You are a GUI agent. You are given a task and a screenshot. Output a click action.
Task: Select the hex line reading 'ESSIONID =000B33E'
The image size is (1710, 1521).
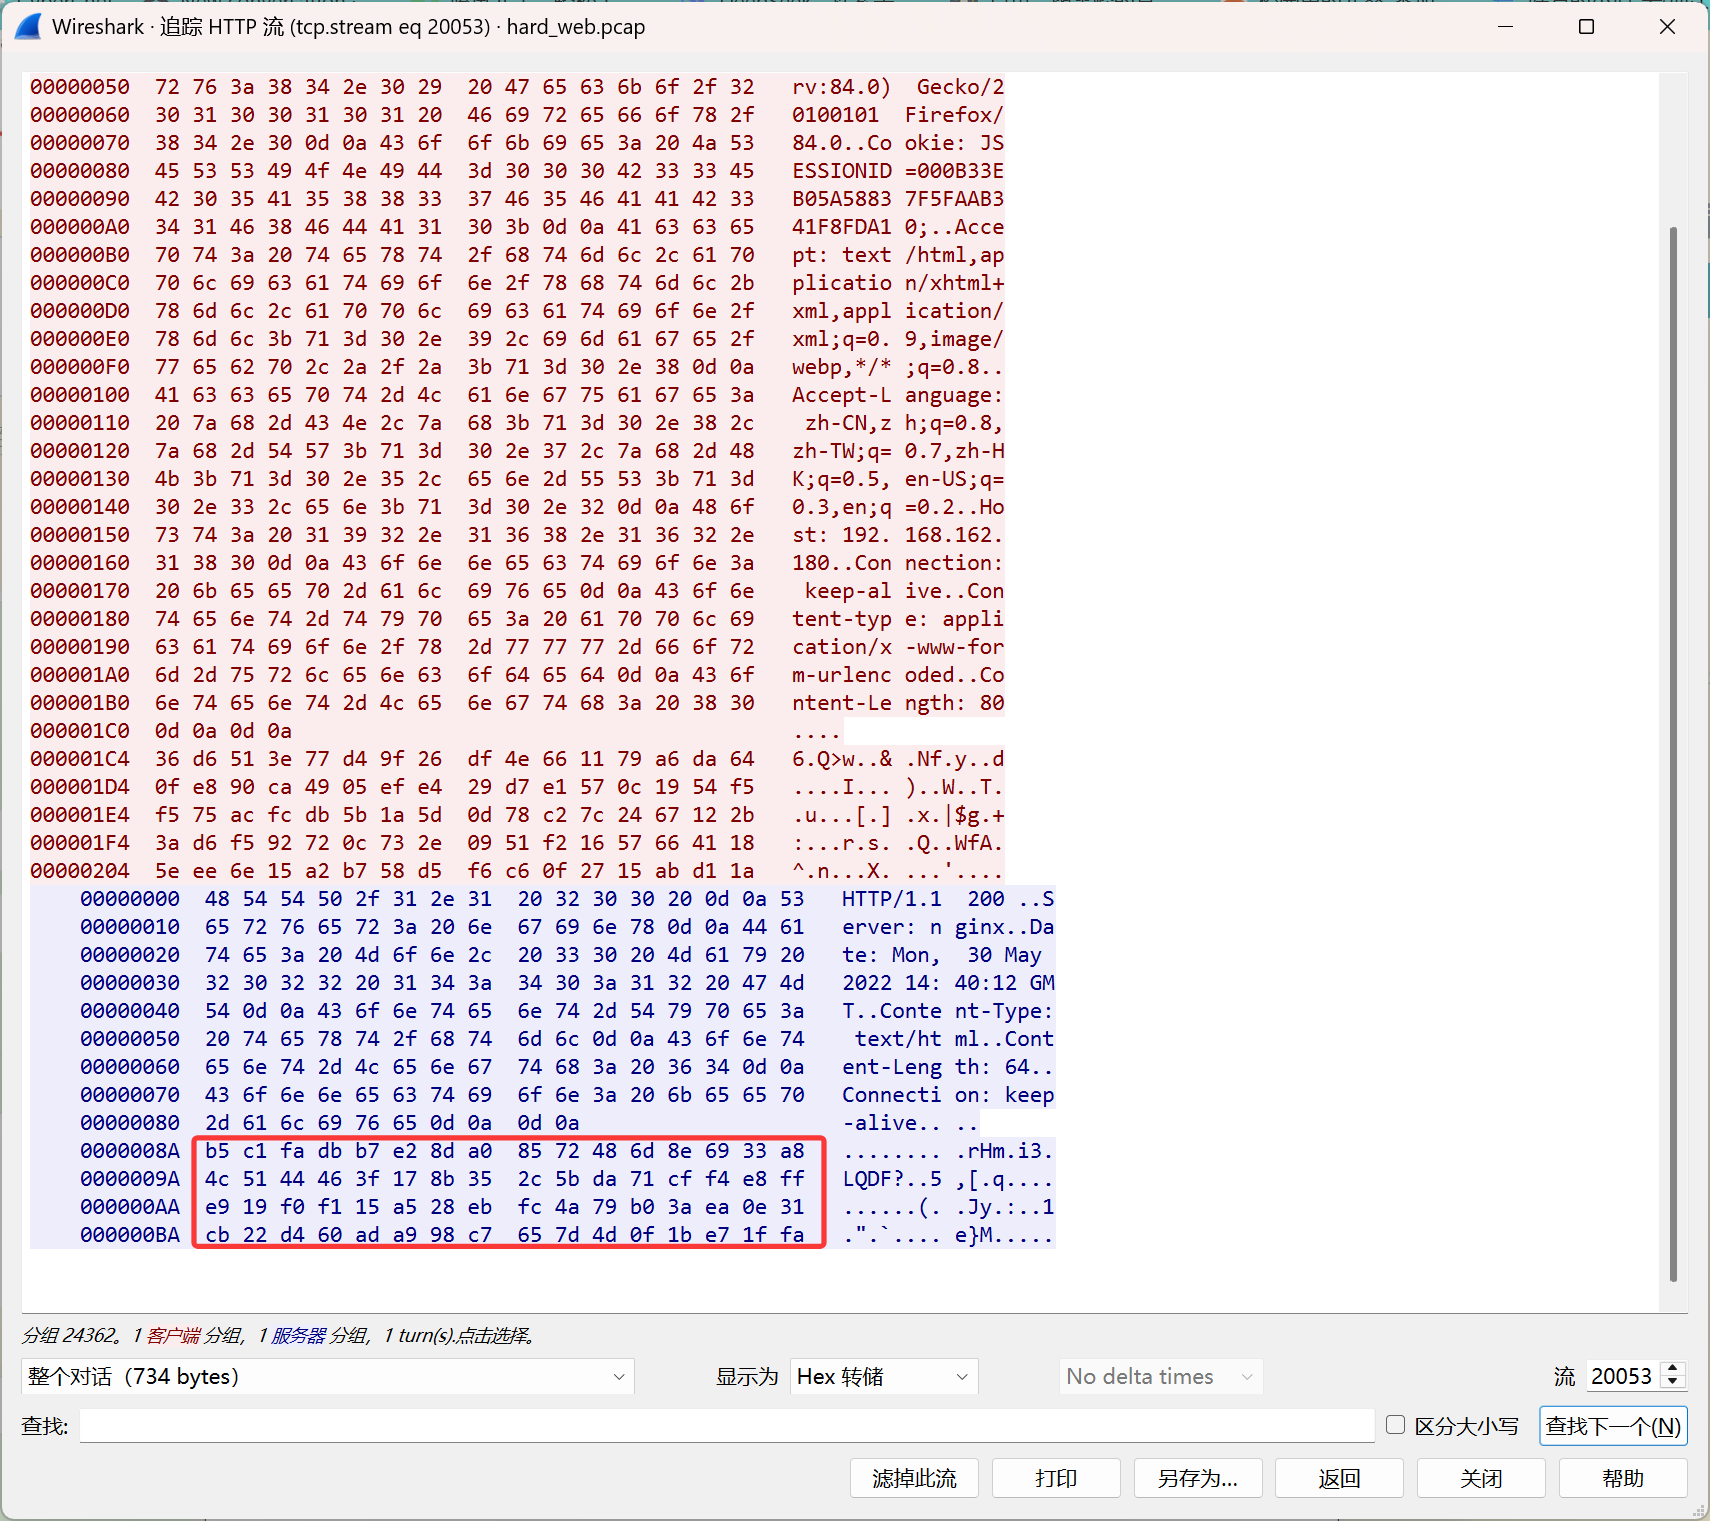tap(517, 171)
